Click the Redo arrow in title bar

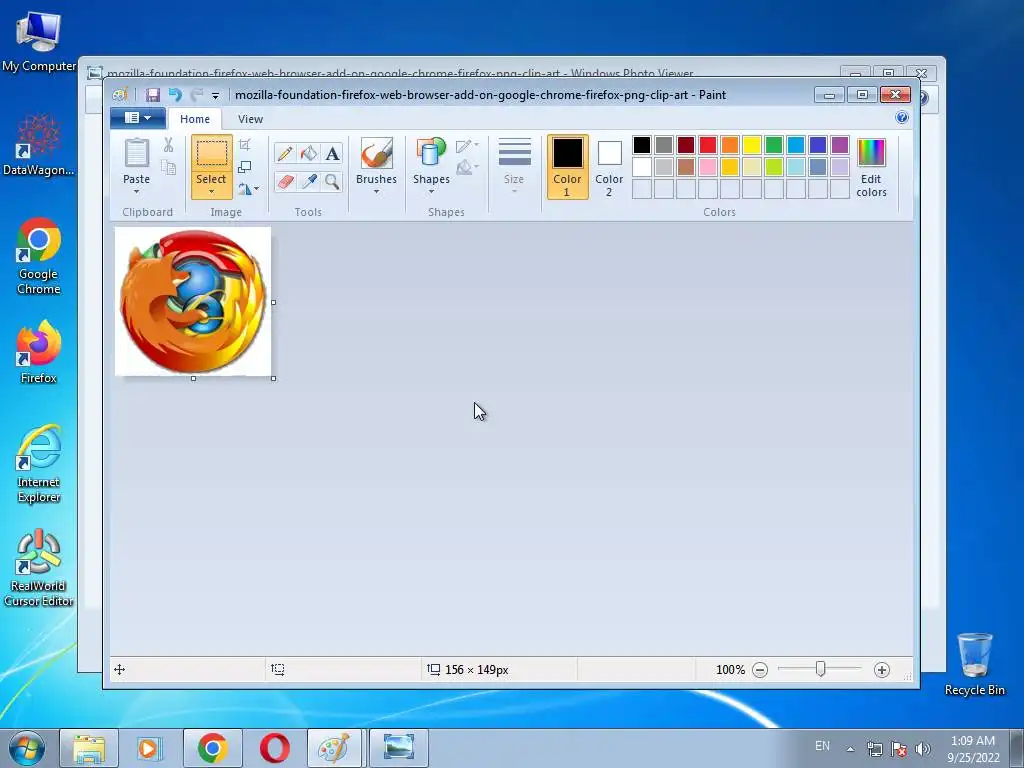pos(197,95)
